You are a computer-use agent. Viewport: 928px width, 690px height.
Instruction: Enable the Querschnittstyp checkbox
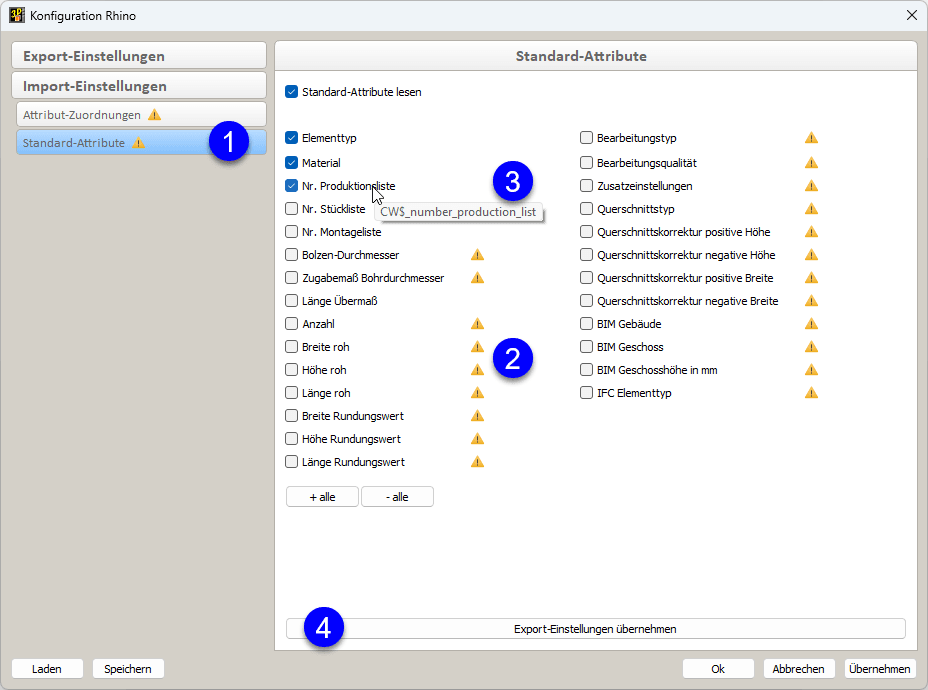click(x=587, y=209)
